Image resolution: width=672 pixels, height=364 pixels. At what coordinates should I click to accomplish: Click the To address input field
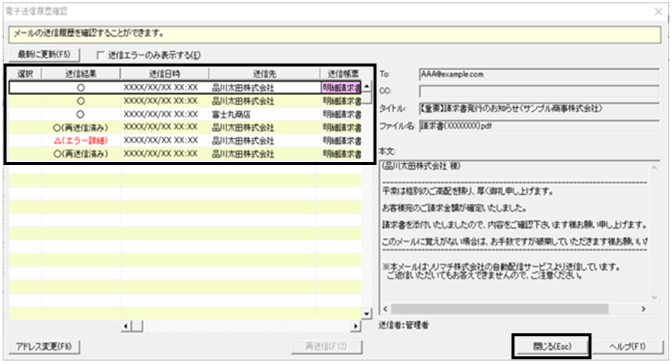539,74
